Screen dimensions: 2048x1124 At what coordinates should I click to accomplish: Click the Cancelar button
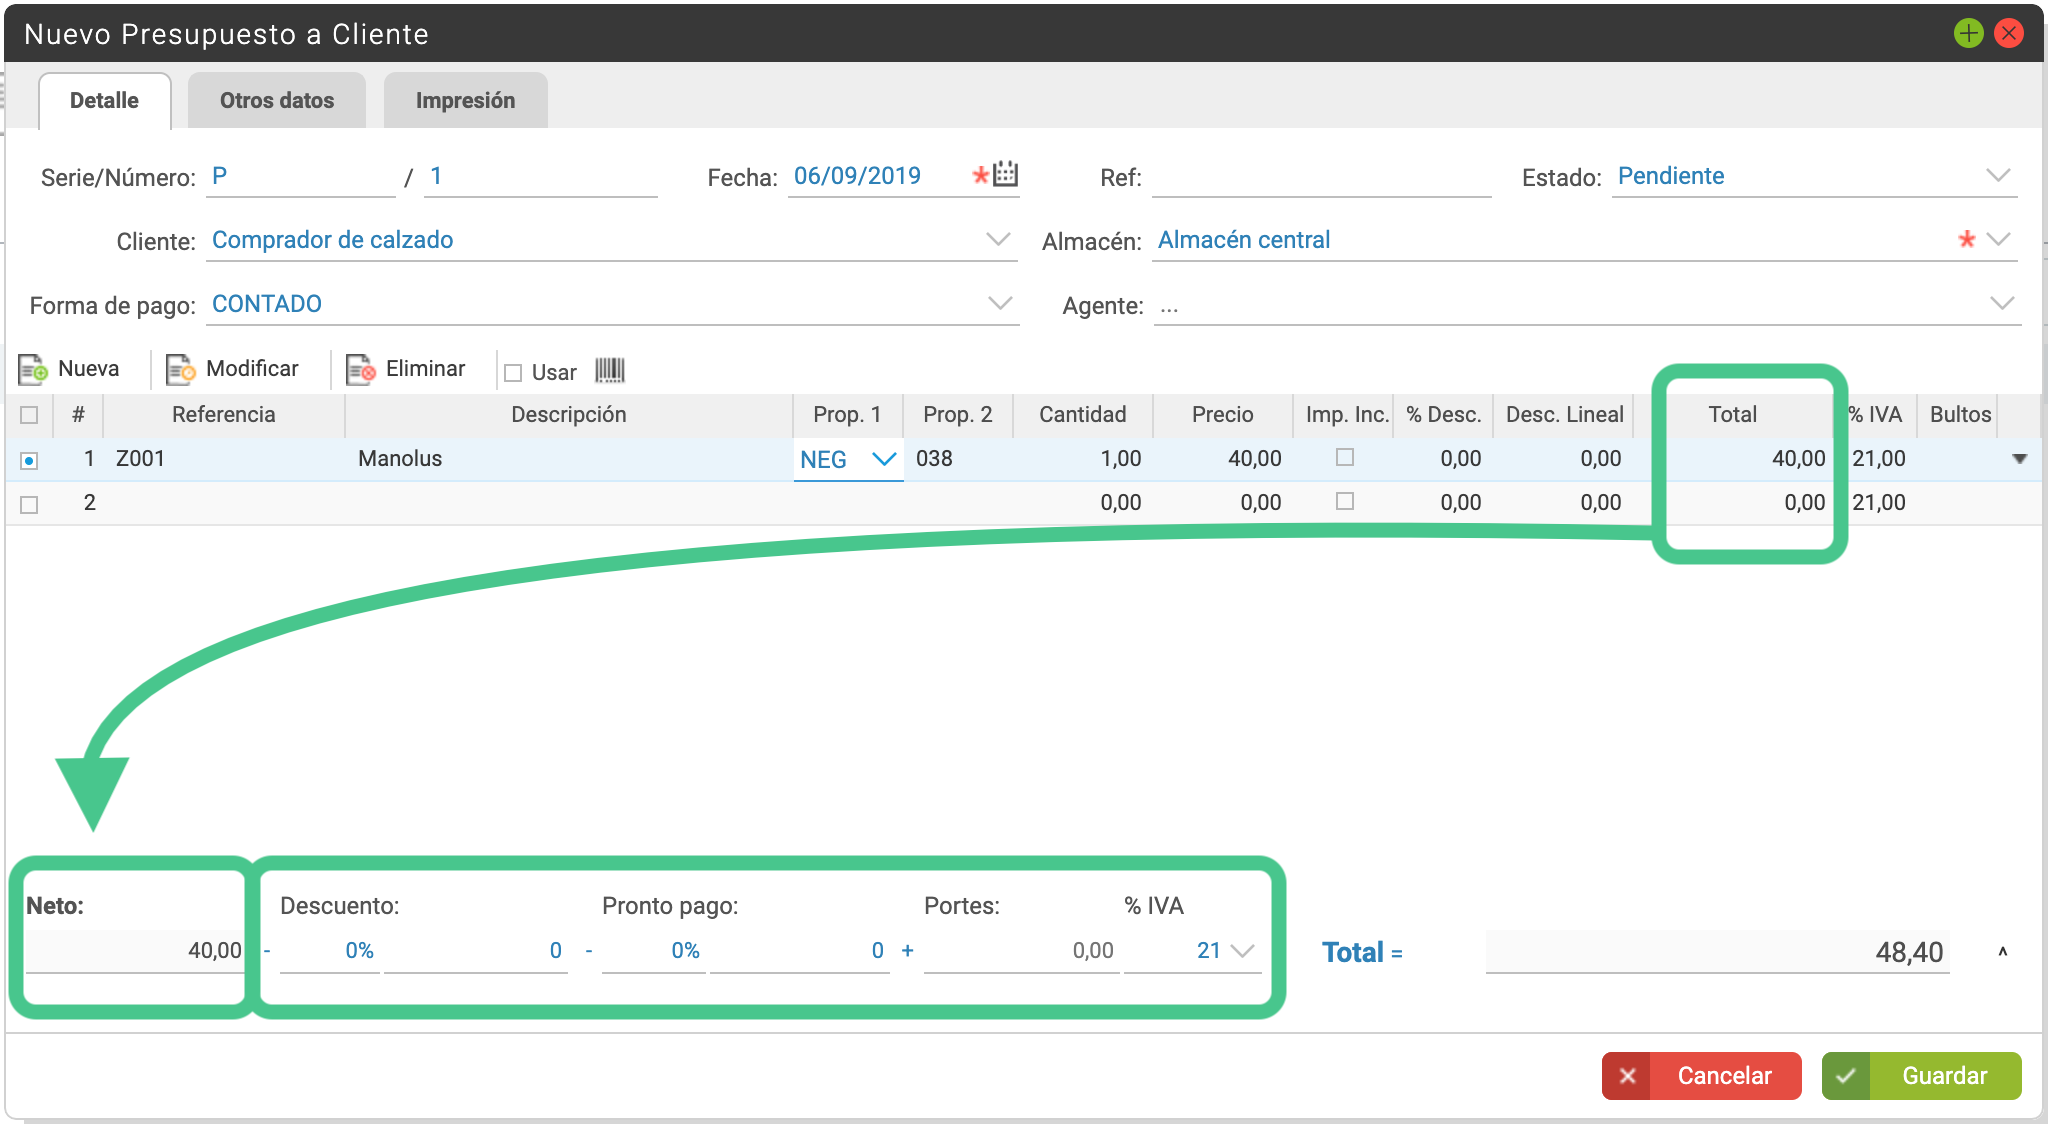[x=1701, y=1076]
